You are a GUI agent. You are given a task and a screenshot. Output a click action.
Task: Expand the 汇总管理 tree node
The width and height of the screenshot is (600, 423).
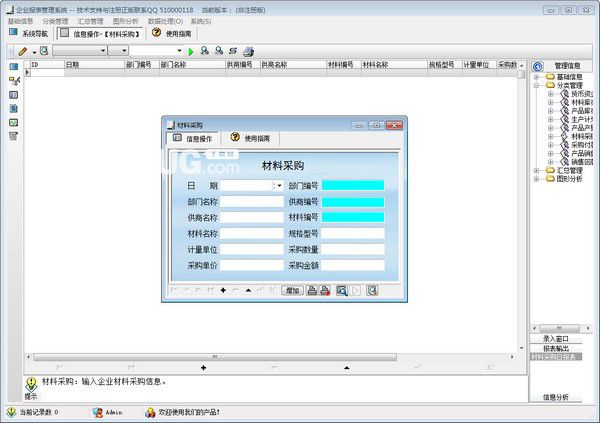pyautogui.click(x=536, y=170)
